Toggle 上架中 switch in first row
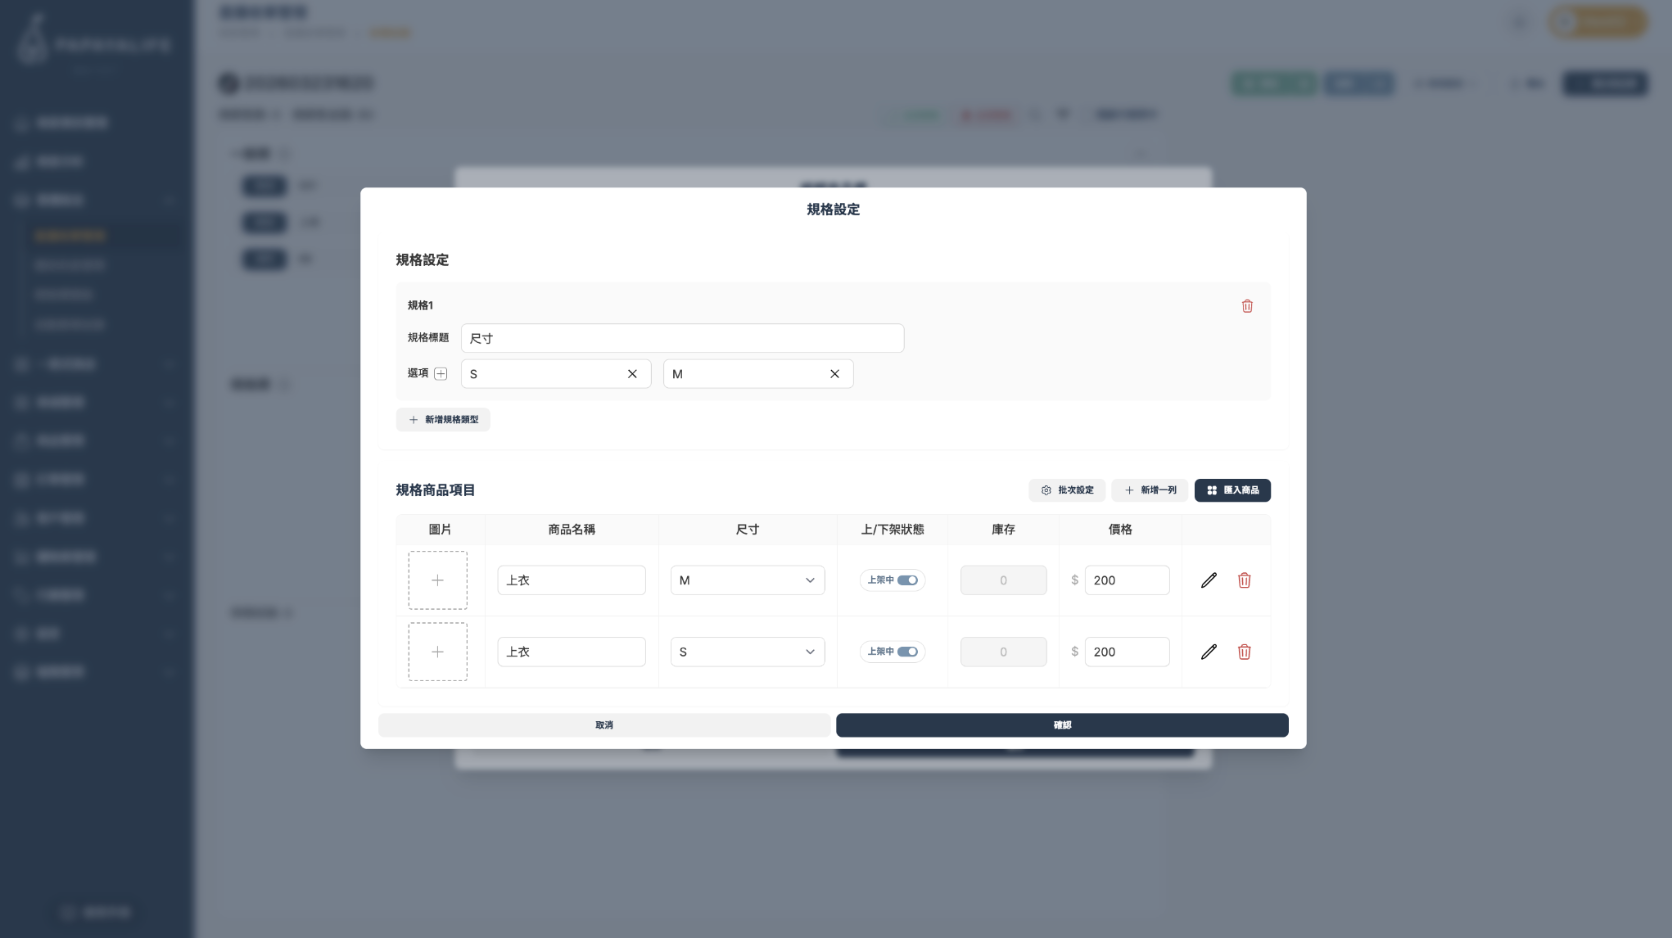 (x=907, y=580)
